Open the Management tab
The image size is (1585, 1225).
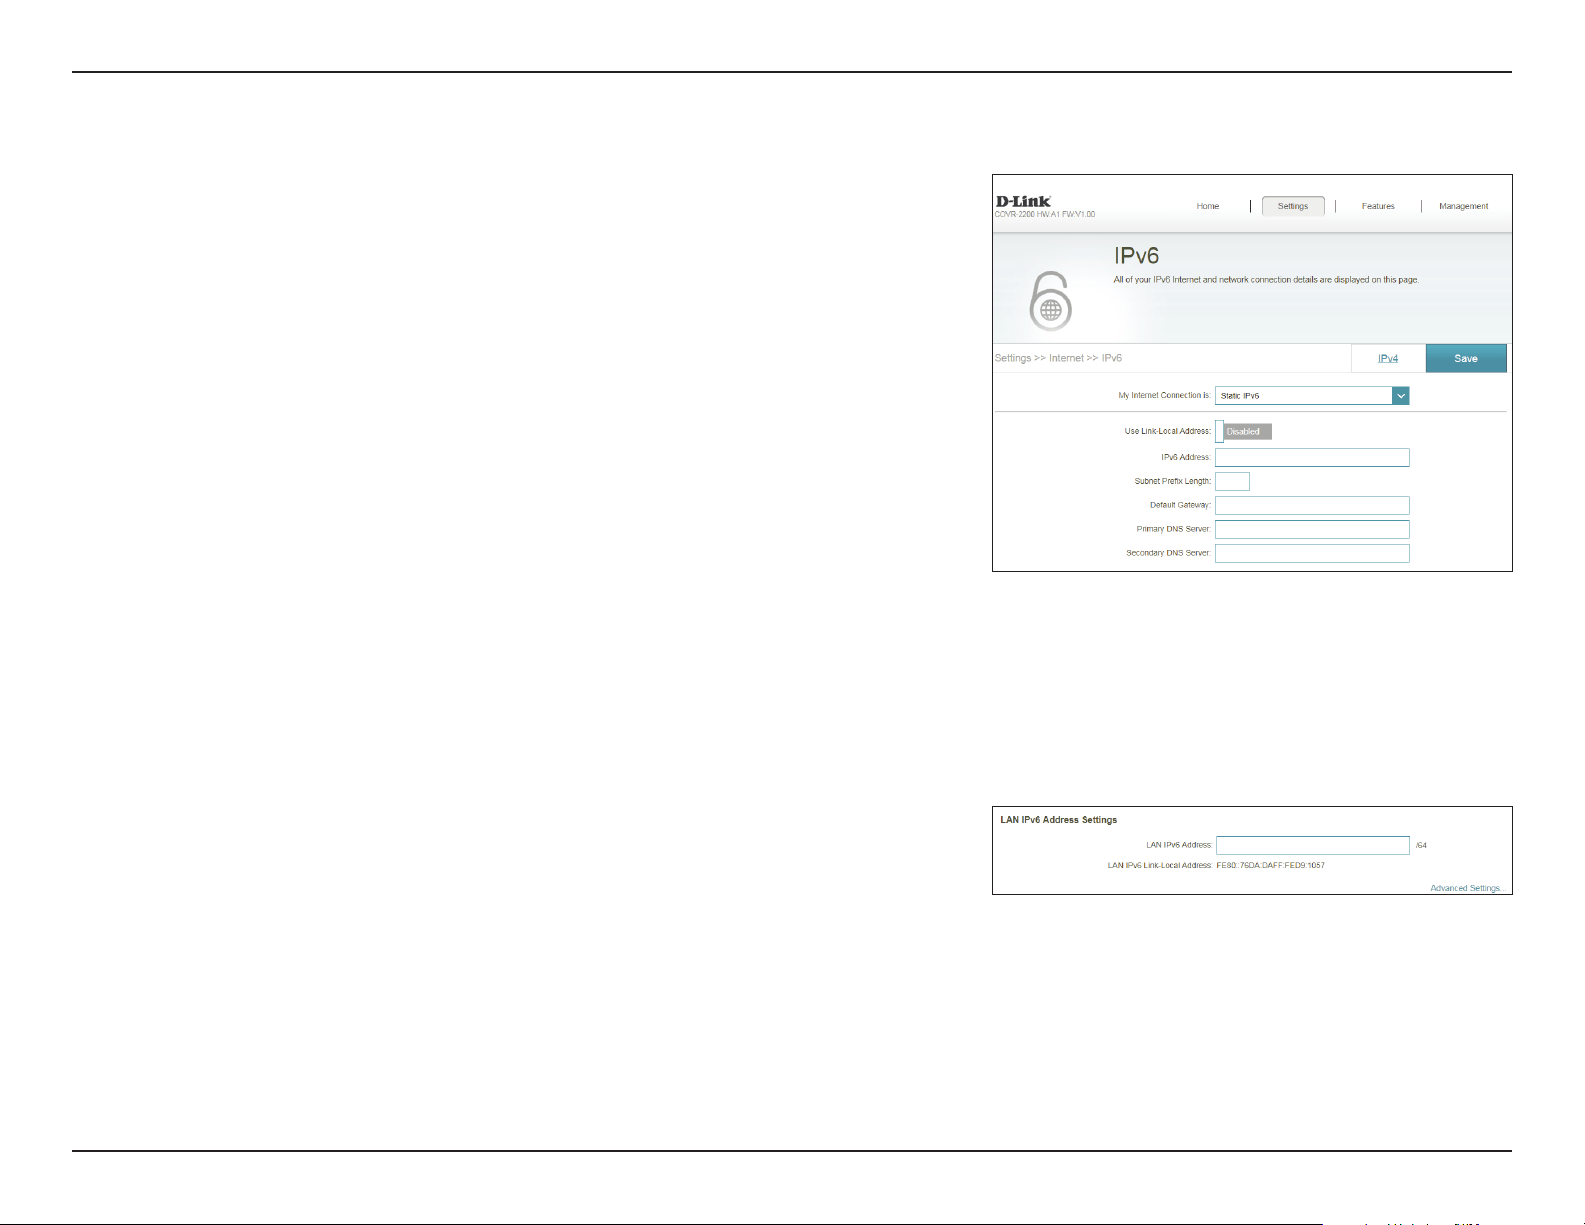[x=1463, y=206]
